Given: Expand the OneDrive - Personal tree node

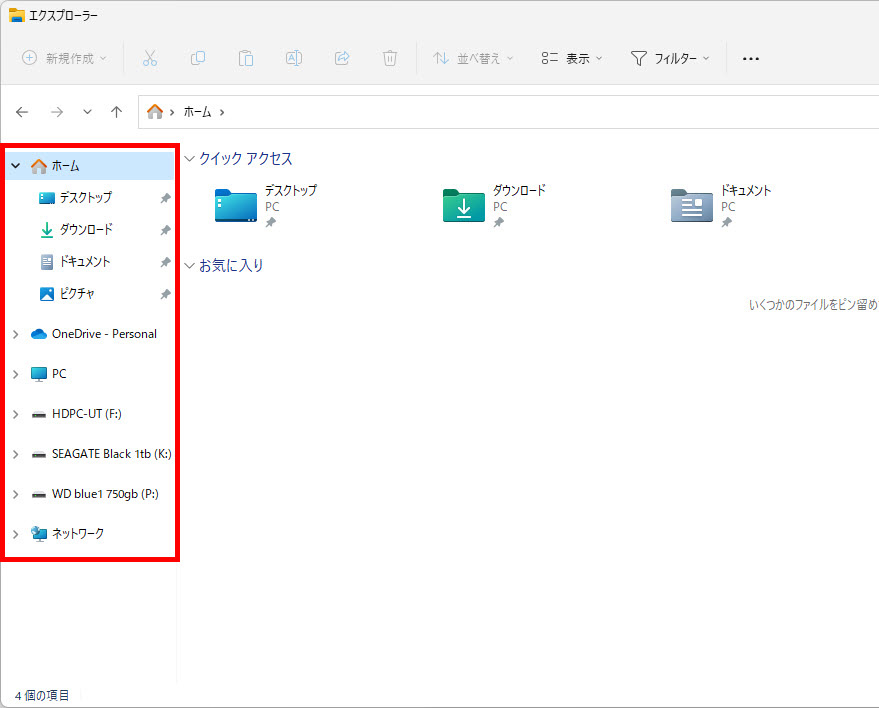Looking at the screenshot, I should (x=15, y=334).
